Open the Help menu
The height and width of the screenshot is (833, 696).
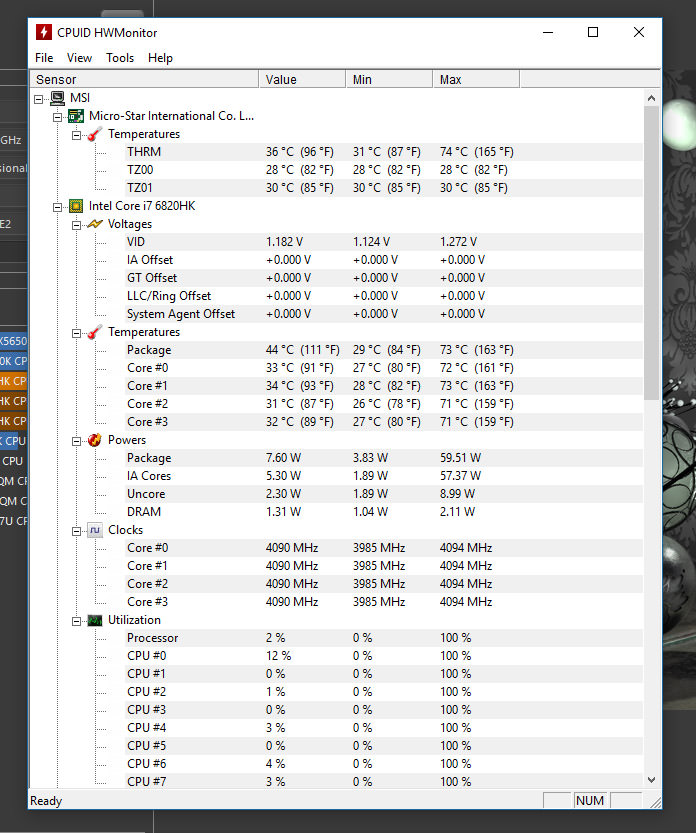click(x=160, y=58)
